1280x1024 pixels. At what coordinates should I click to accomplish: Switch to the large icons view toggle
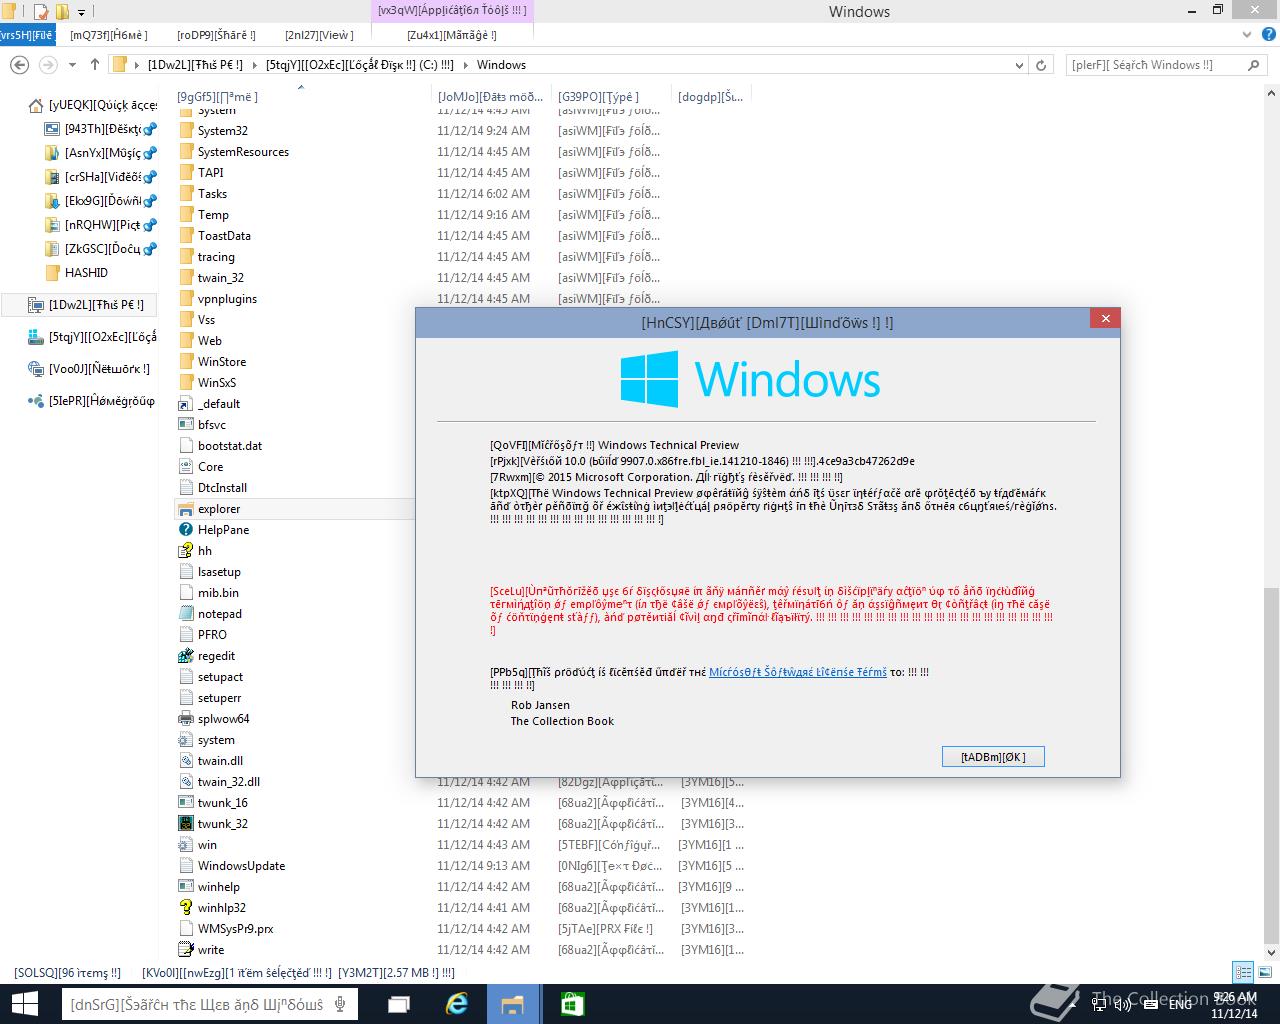tap(1264, 972)
